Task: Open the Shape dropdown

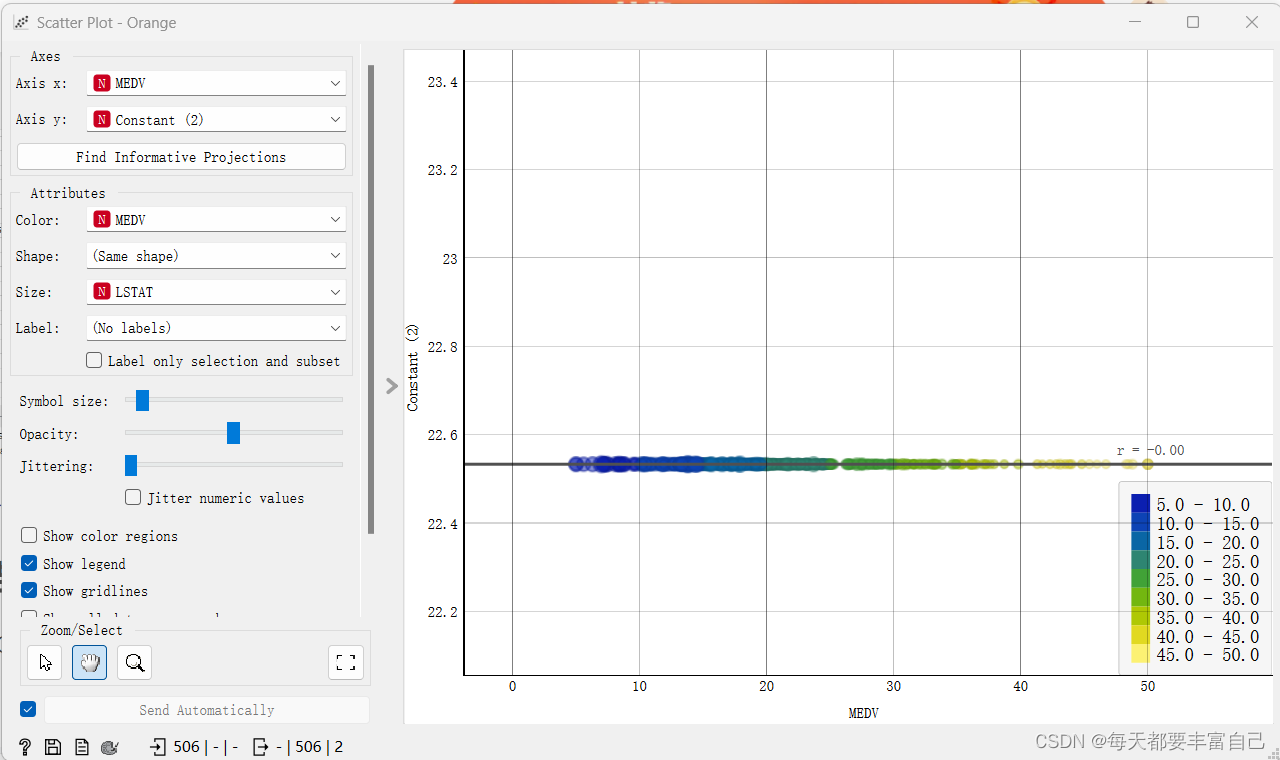Action: point(216,256)
